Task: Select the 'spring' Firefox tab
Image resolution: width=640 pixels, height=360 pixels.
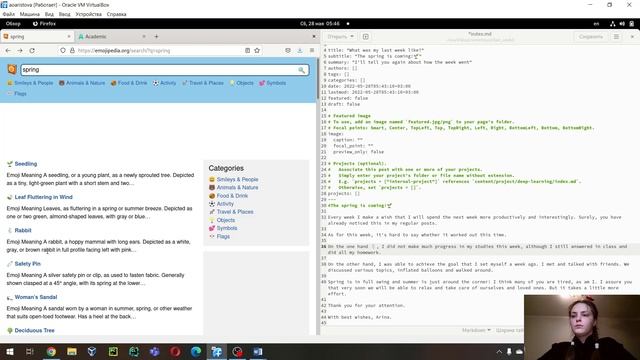Action: coord(37,36)
